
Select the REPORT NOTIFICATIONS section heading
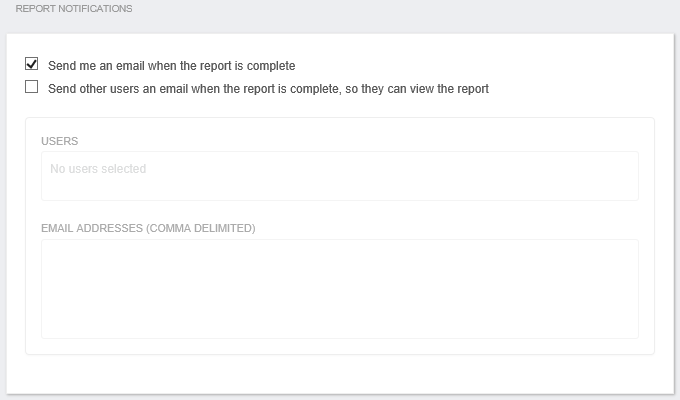point(74,9)
